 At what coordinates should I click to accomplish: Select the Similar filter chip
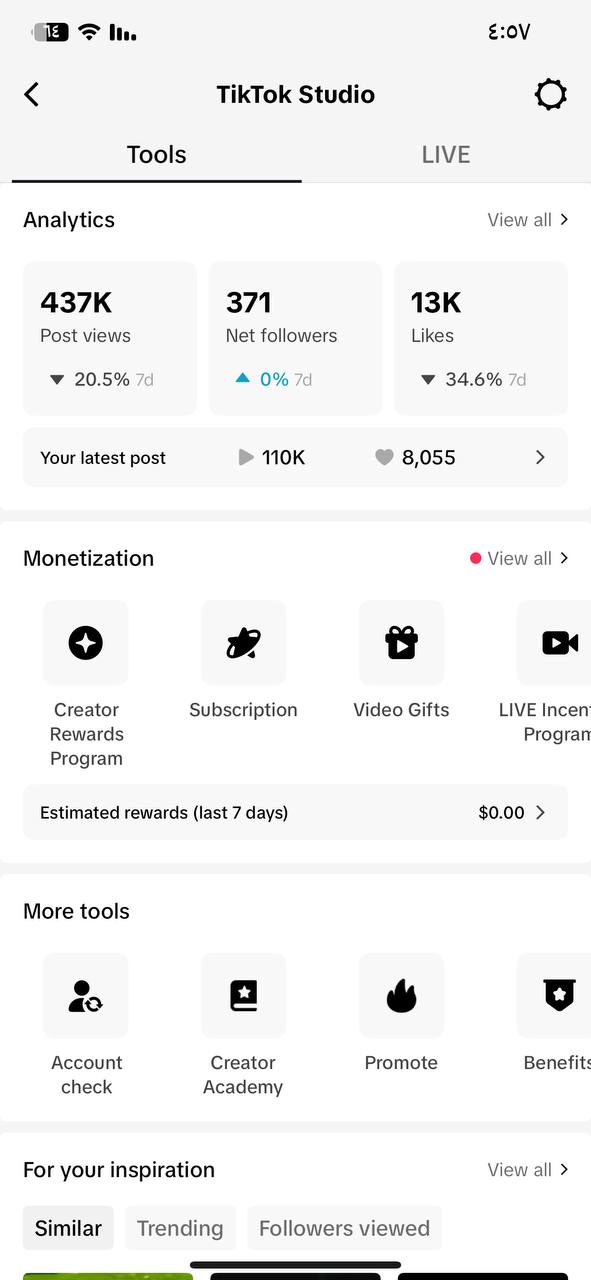[68, 1228]
